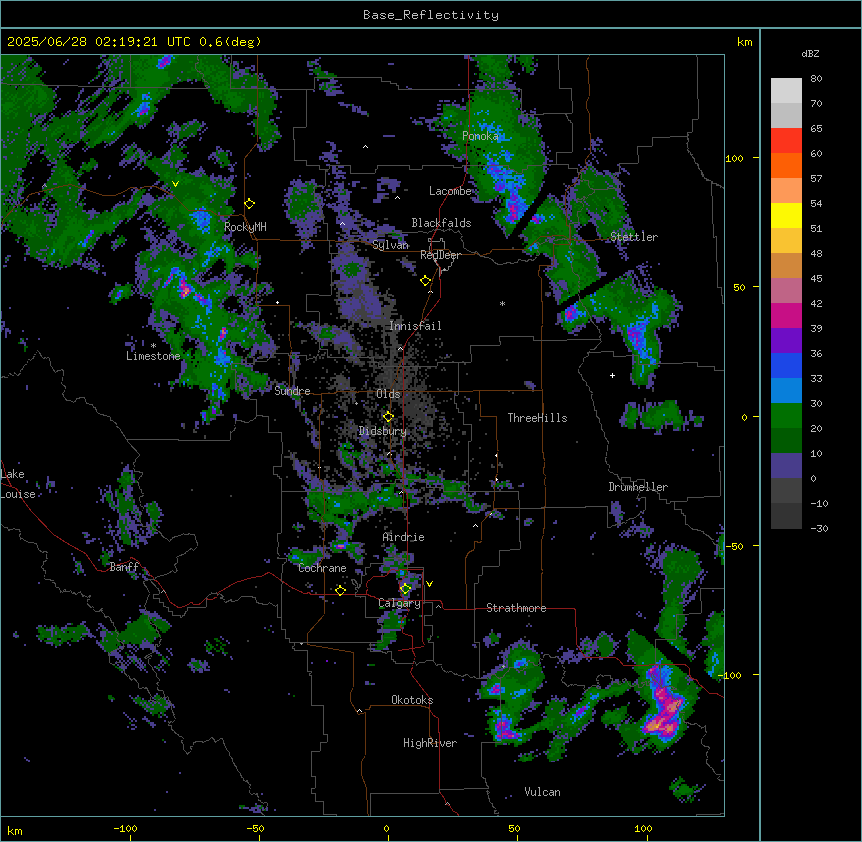Select the dark blue 33-36 dBZ swatch
The width and height of the screenshot is (862, 842).
pos(786,365)
